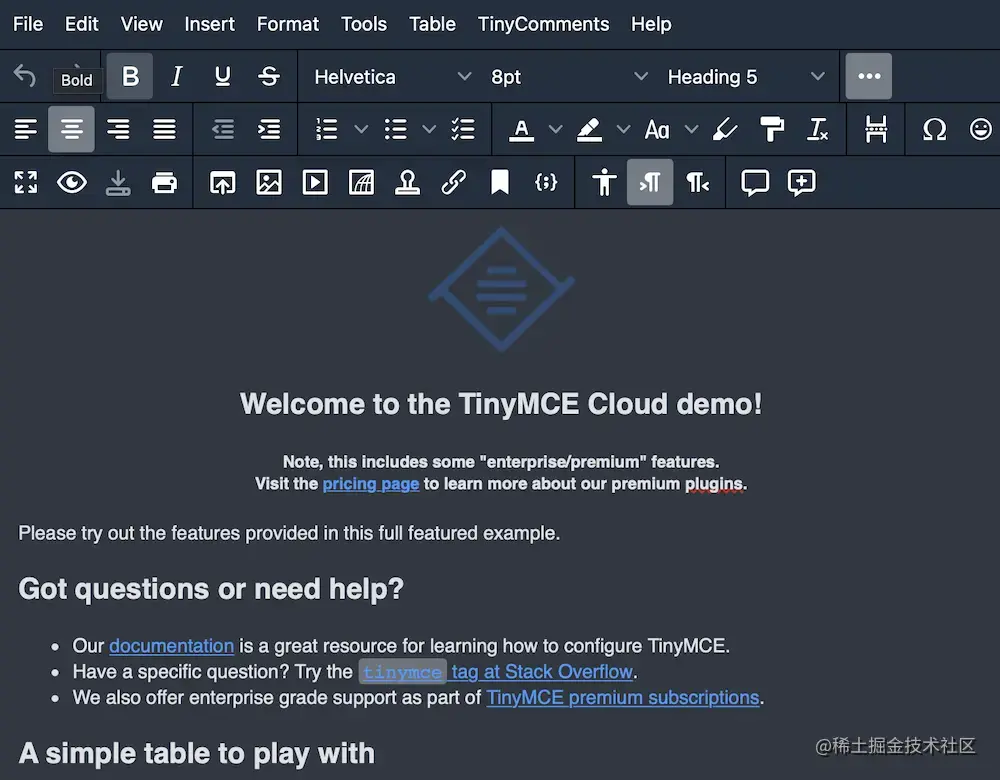Insert numbered list
The height and width of the screenshot is (780, 1000).
coord(327,129)
